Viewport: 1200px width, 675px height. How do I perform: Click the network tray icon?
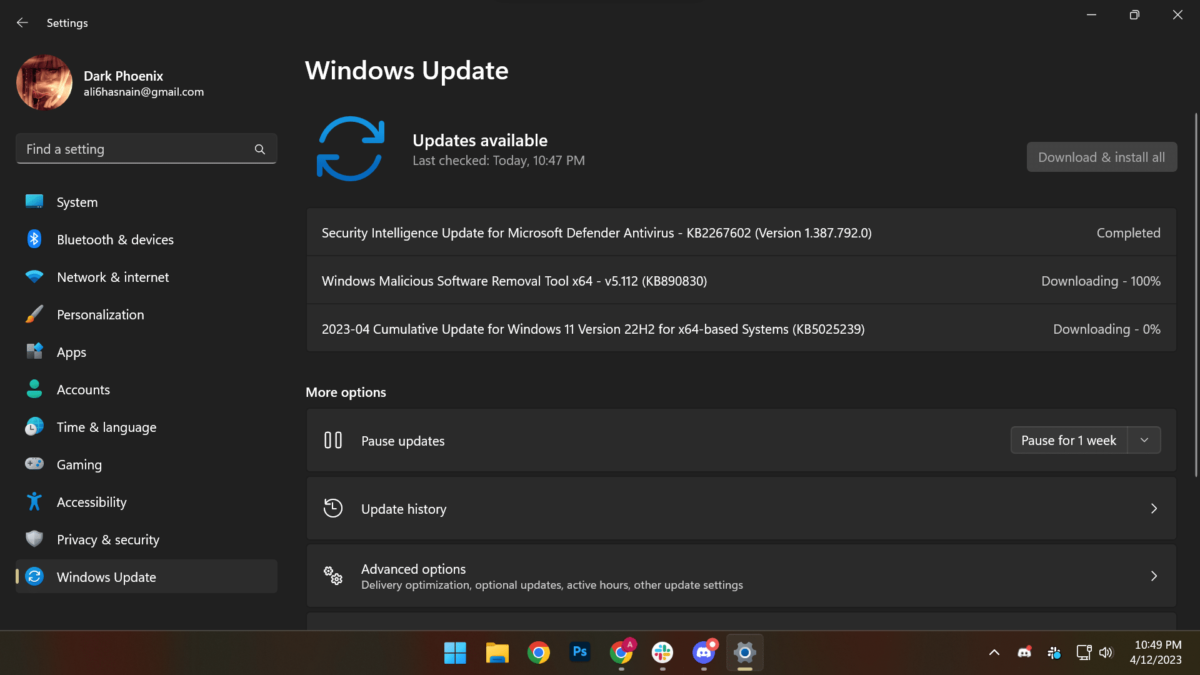[x=1083, y=653]
